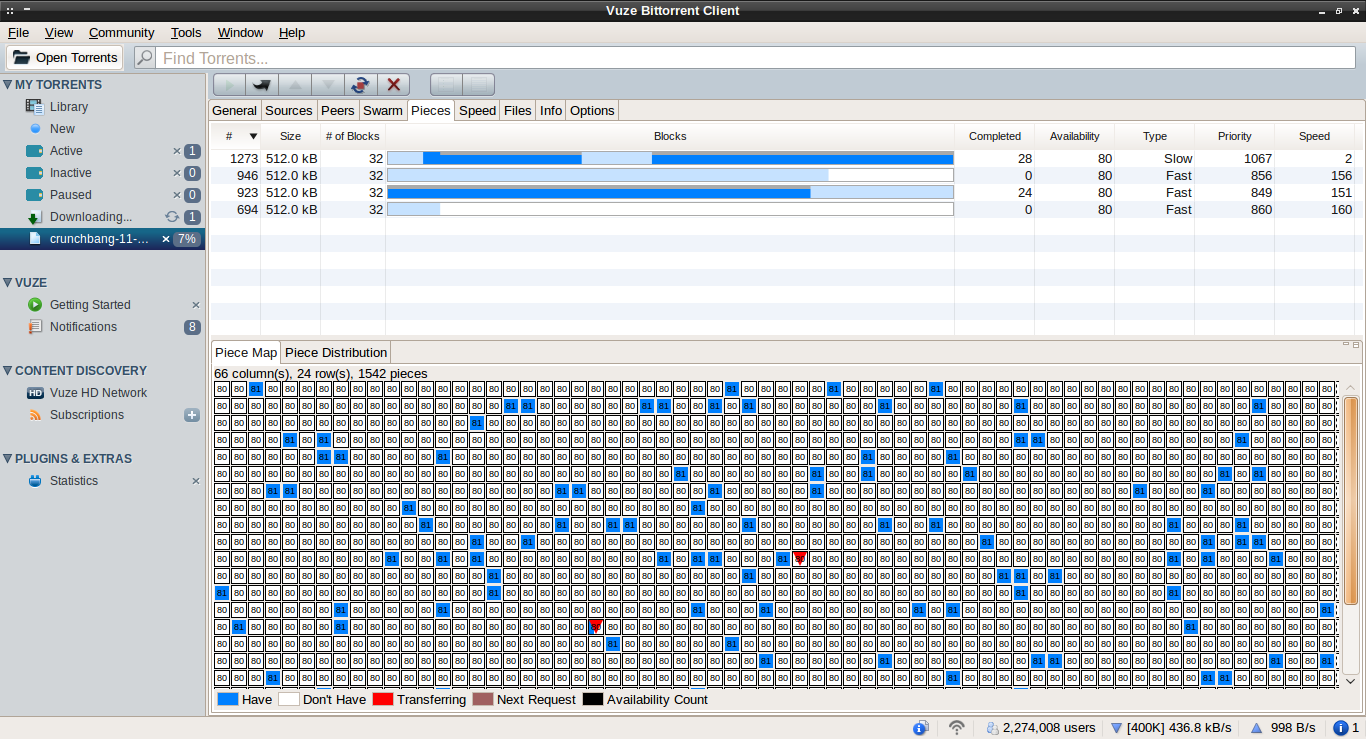
Task: Click the blue info alert icon showing 1
Action: 1340,728
